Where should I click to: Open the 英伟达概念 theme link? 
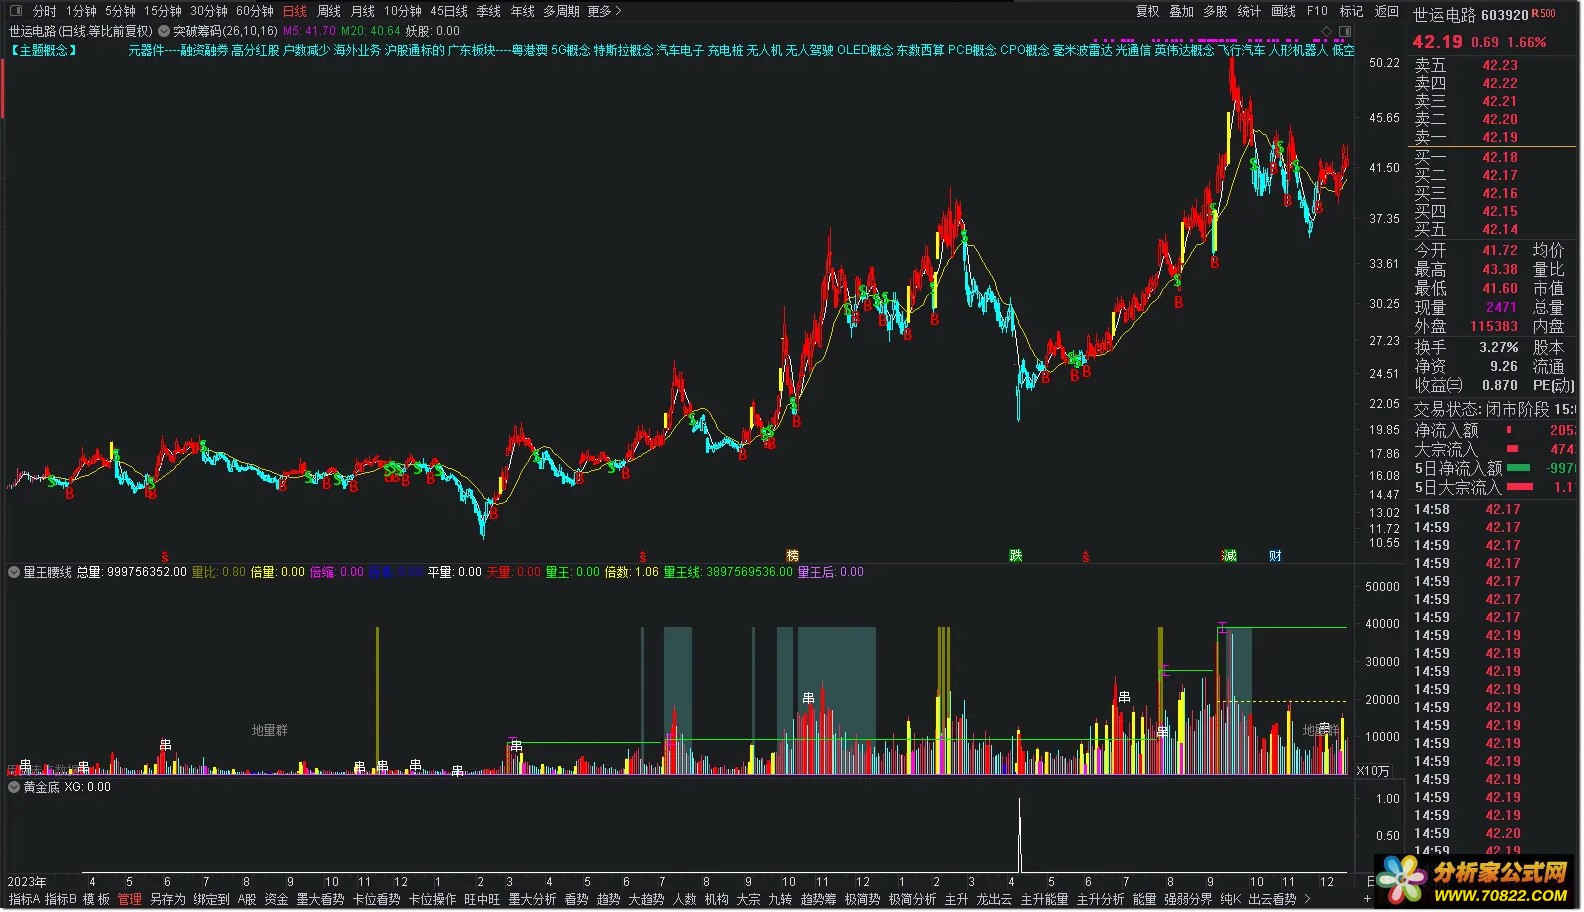(x=1184, y=50)
